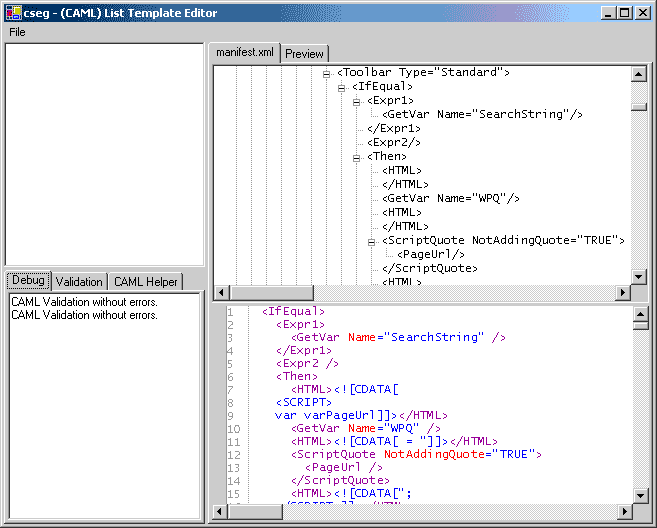
Task: Click the code editor scroll right arrow
Action: (625, 511)
